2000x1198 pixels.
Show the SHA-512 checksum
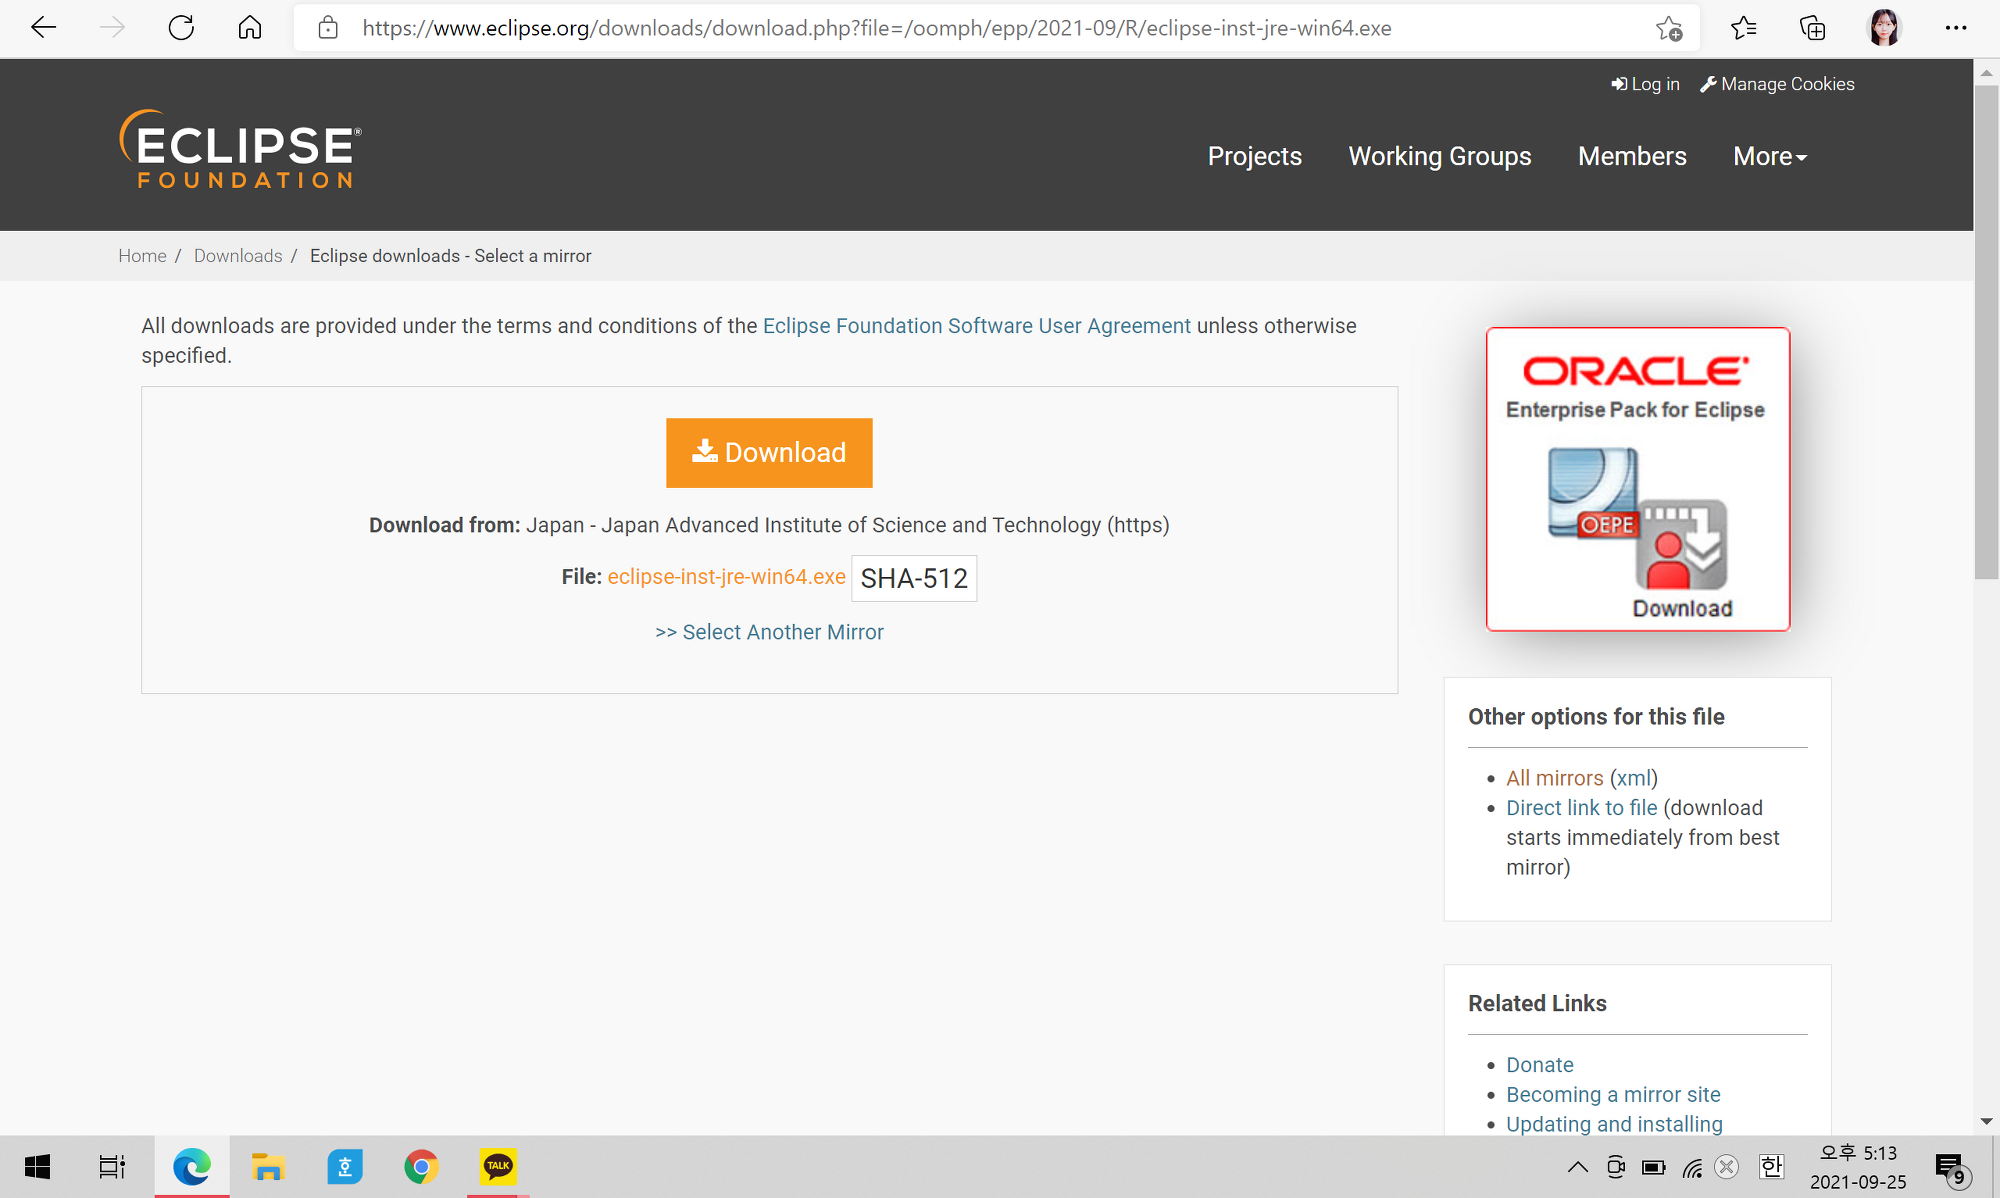click(x=914, y=578)
